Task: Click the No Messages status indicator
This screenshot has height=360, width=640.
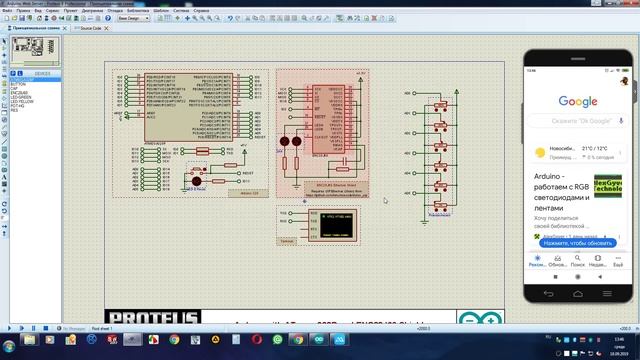Action: pos(71,328)
